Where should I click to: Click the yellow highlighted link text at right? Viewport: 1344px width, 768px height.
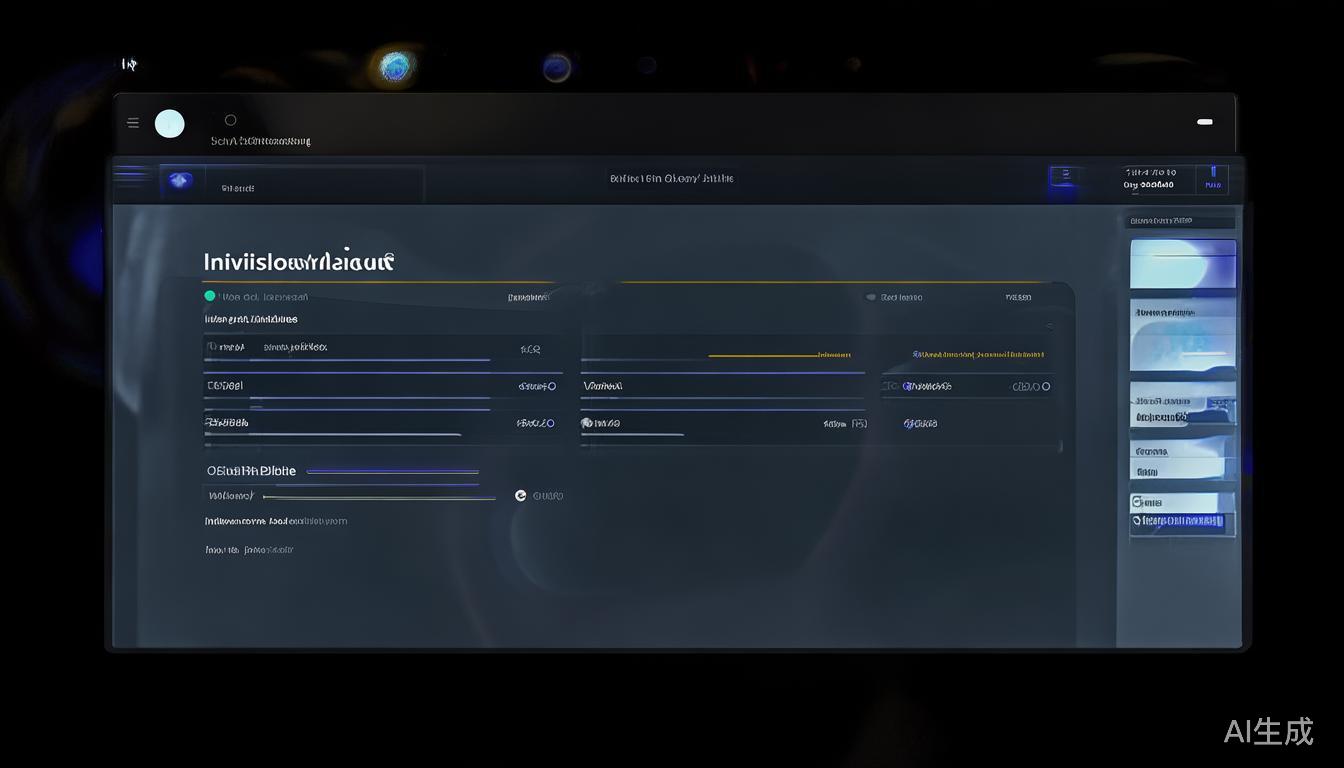click(978, 354)
